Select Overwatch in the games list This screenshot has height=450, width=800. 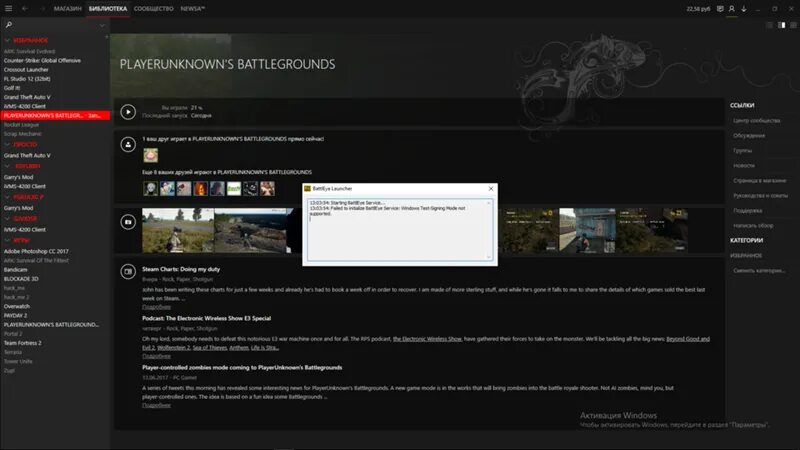(17, 306)
